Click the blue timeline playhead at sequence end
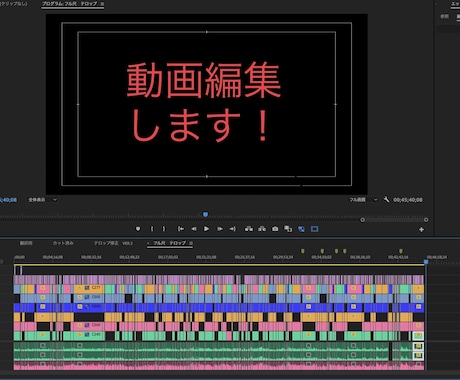460x380 pixels. click(426, 262)
